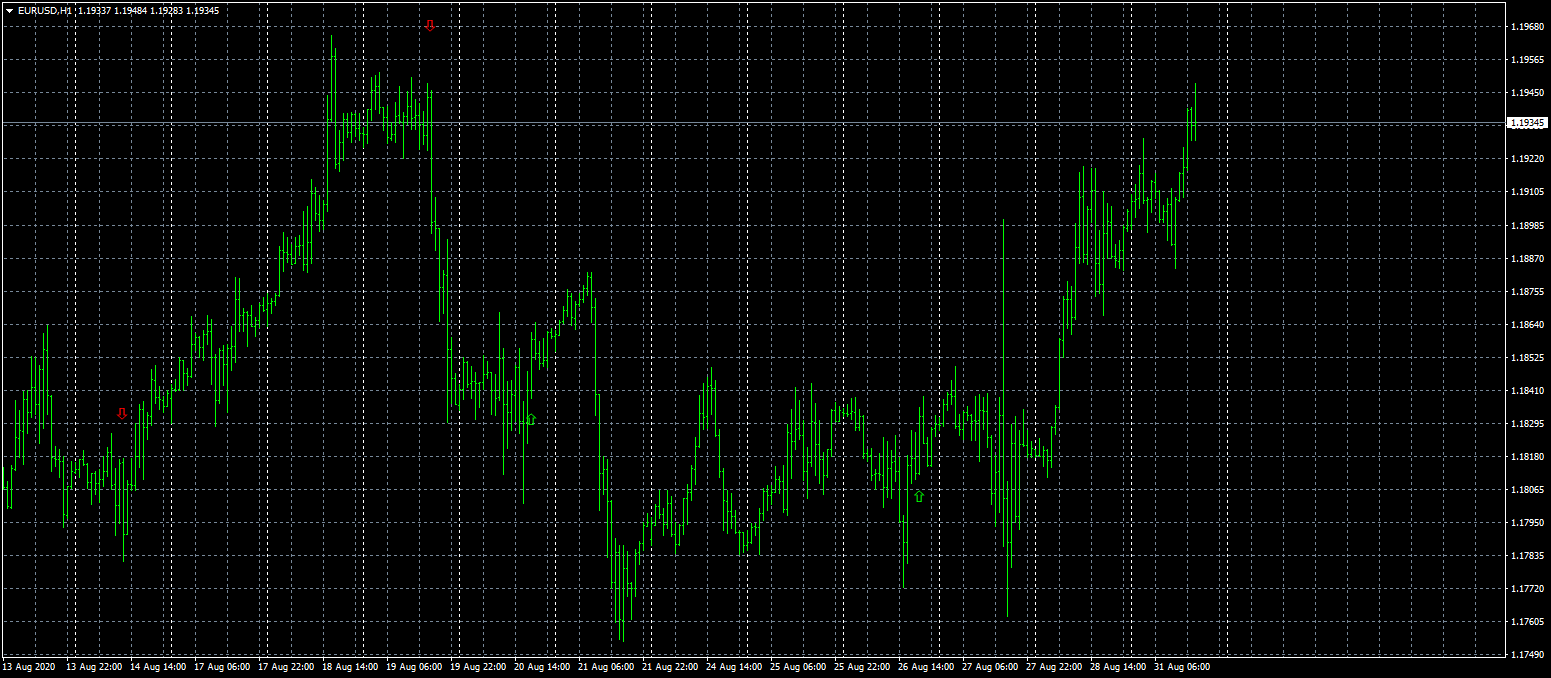Click time axis label 27 Aug 06:00
This screenshot has width=1551, height=678.
click(991, 666)
